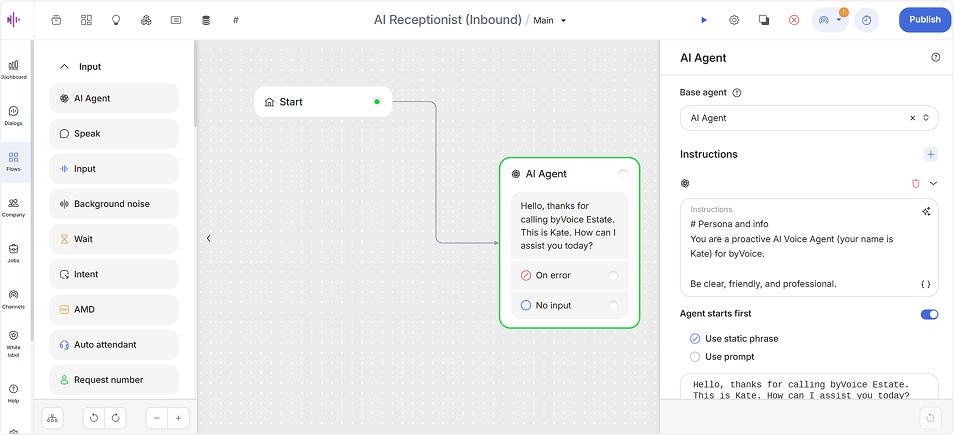This screenshot has height=435, width=954.
Task: Click the hashtag icon in top toolbar
Action: click(236, 20)
